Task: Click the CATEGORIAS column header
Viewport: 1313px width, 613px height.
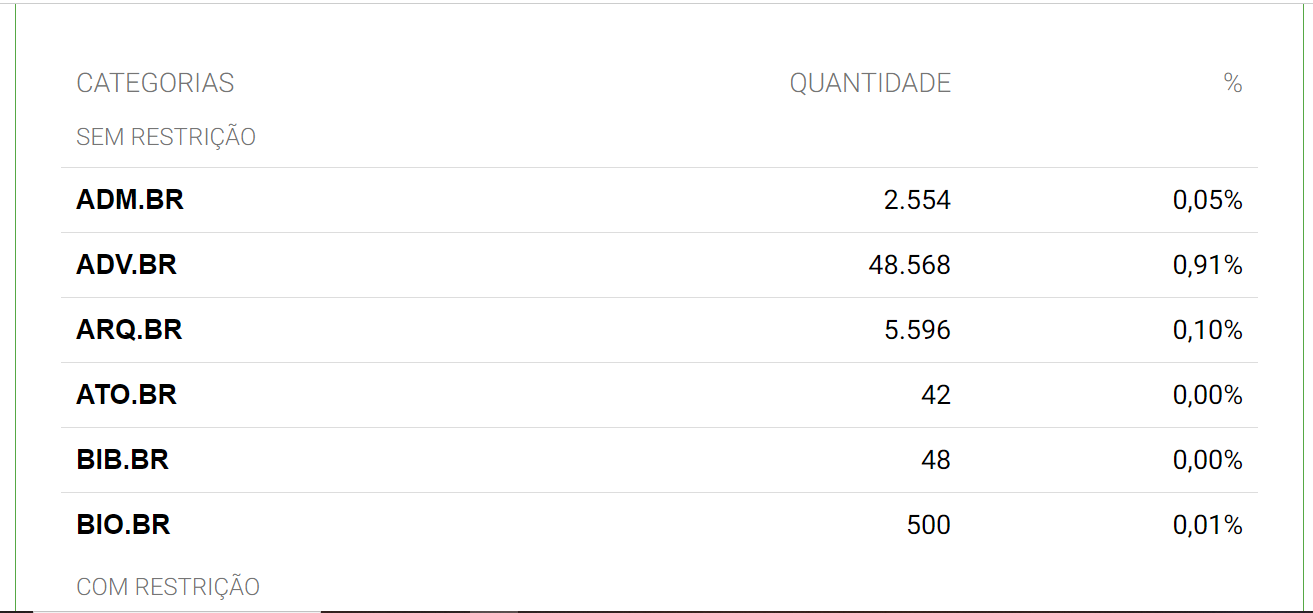Action: 155,83
